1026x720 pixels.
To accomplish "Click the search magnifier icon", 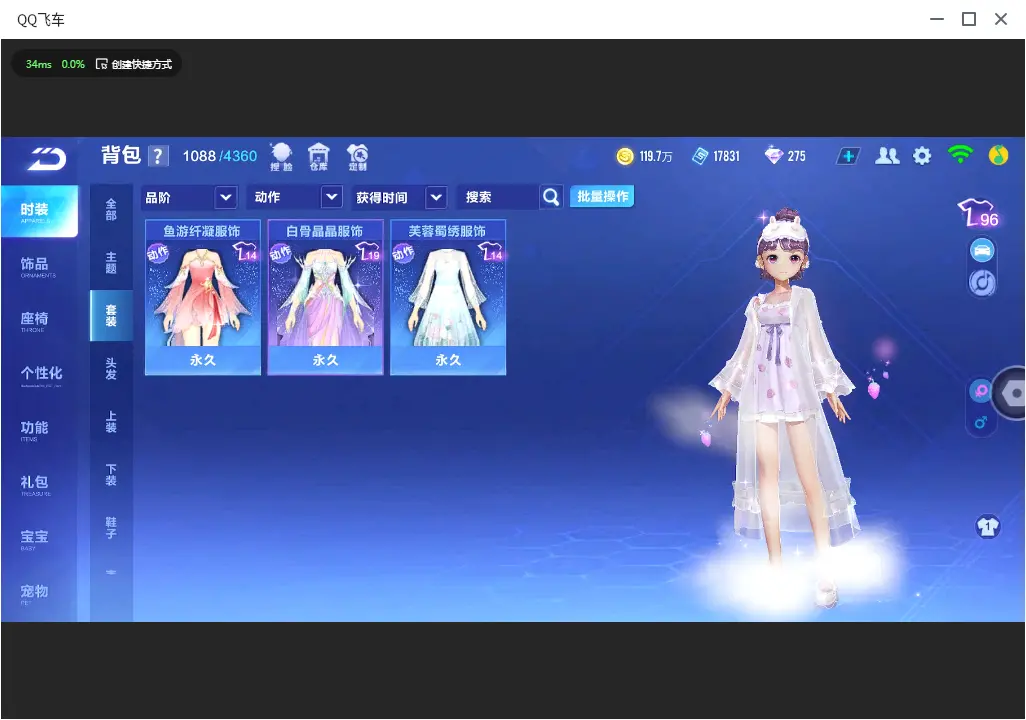I will [x=551, y=196].
